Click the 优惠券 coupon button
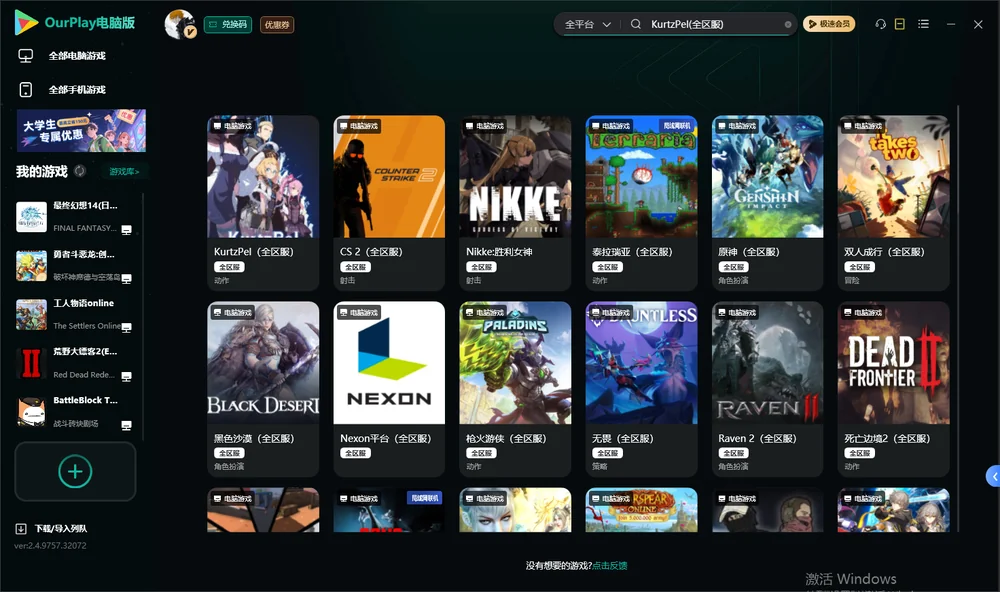 point(277,25)
